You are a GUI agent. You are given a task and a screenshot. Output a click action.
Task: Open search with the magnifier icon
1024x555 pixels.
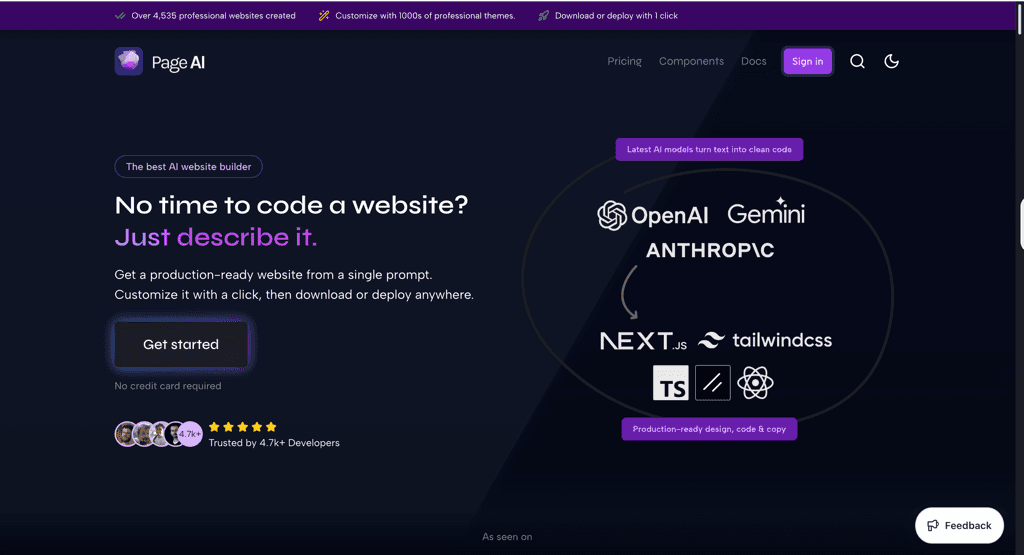click(857, 61)
